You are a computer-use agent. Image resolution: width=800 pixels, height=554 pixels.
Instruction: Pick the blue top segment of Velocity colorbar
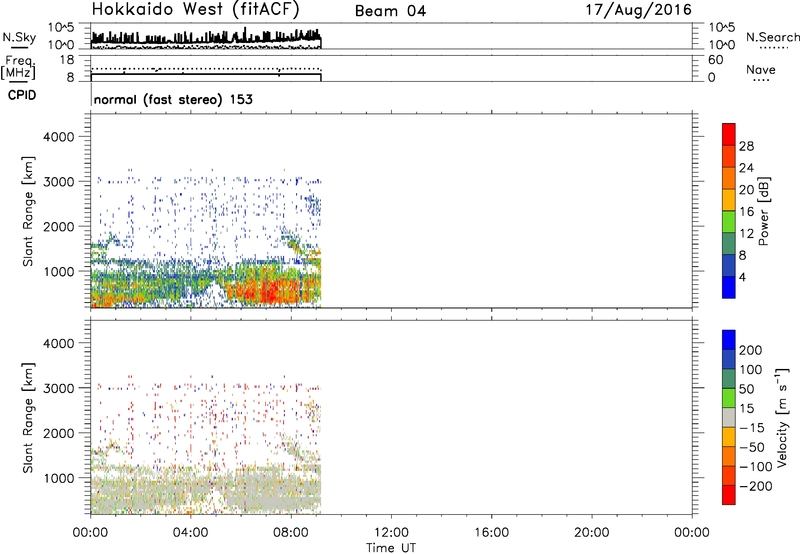(729, 340)
